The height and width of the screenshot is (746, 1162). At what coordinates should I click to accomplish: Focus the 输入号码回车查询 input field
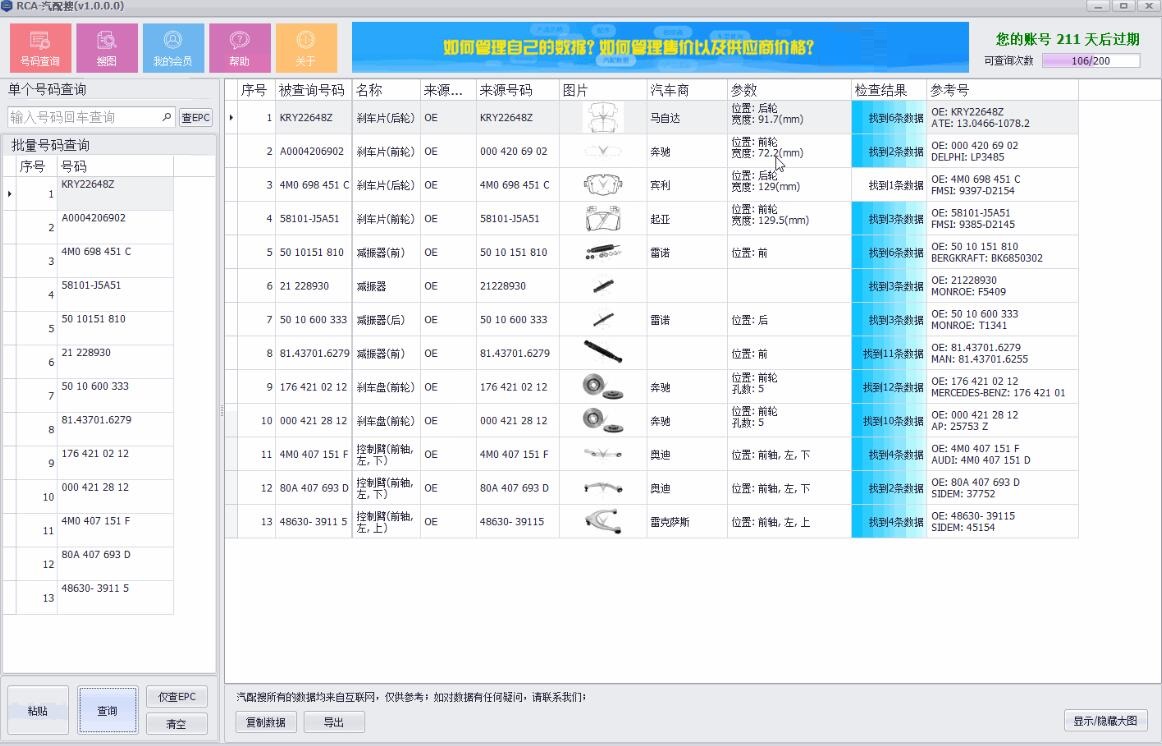[84, 117]
